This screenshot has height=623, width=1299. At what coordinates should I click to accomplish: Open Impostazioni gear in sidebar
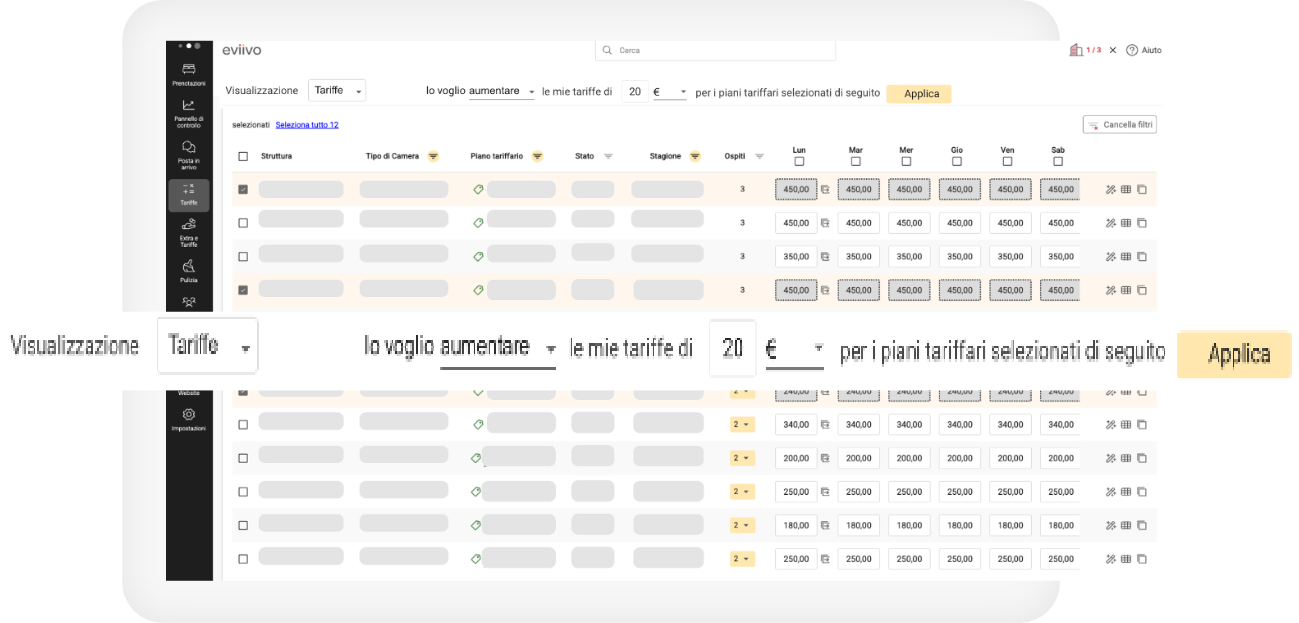click(x=188, y=418)
